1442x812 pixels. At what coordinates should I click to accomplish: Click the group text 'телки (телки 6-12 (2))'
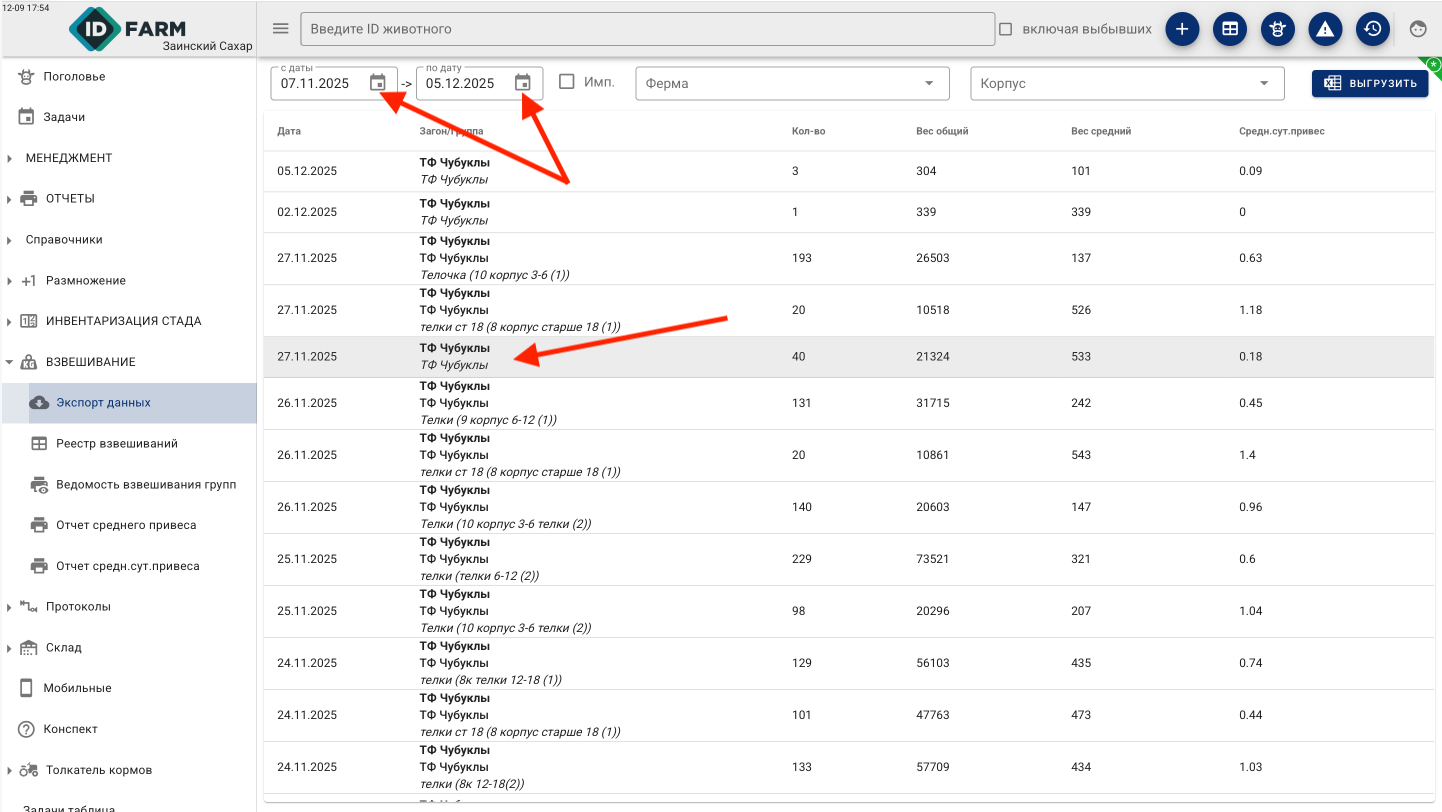[x=480, y=576]
